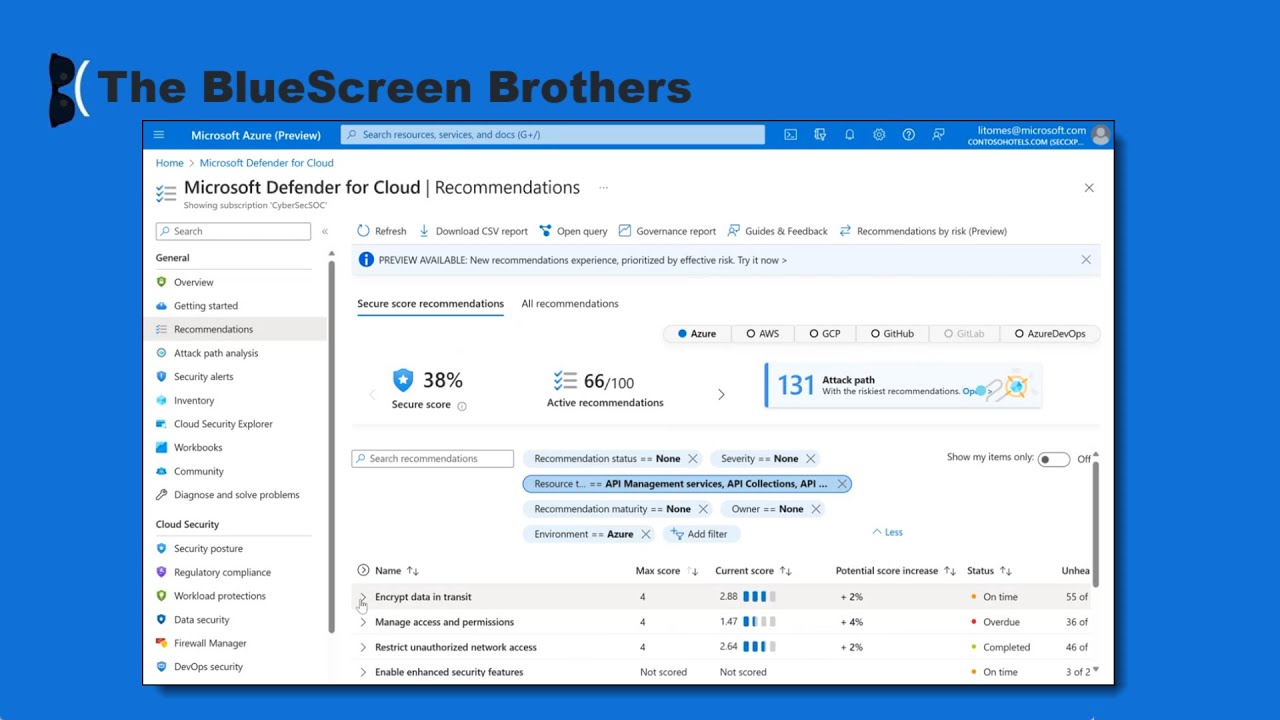Open Guides & Feedback

coord(777,231)
